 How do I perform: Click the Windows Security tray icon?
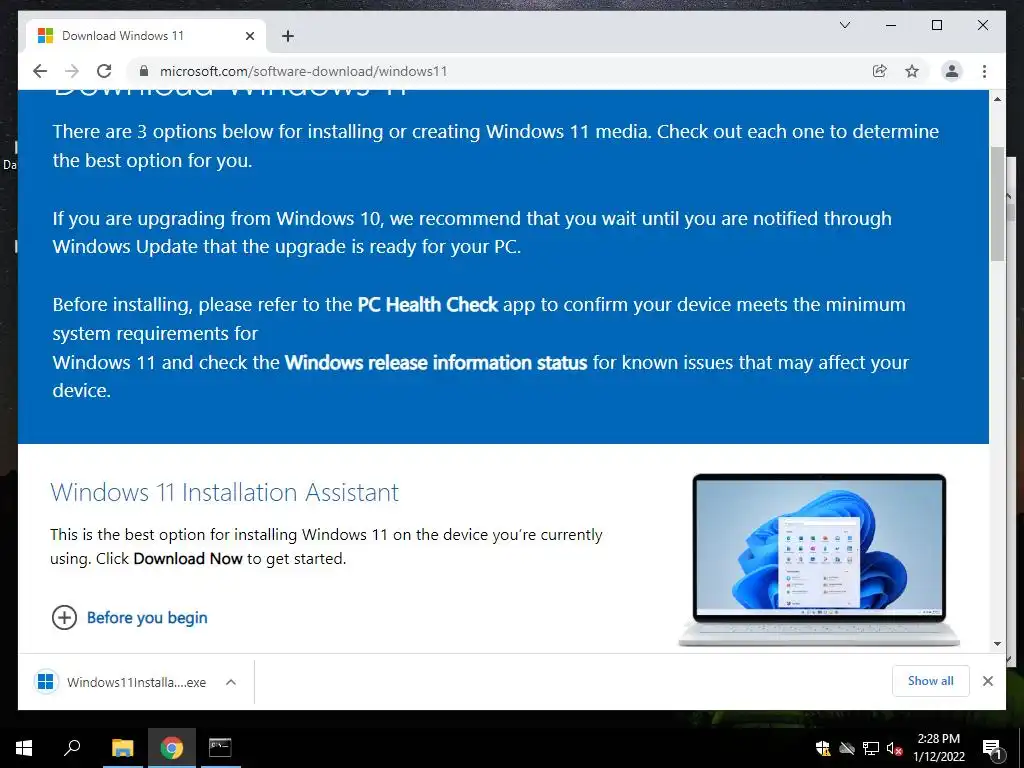[x=823, y=748]
